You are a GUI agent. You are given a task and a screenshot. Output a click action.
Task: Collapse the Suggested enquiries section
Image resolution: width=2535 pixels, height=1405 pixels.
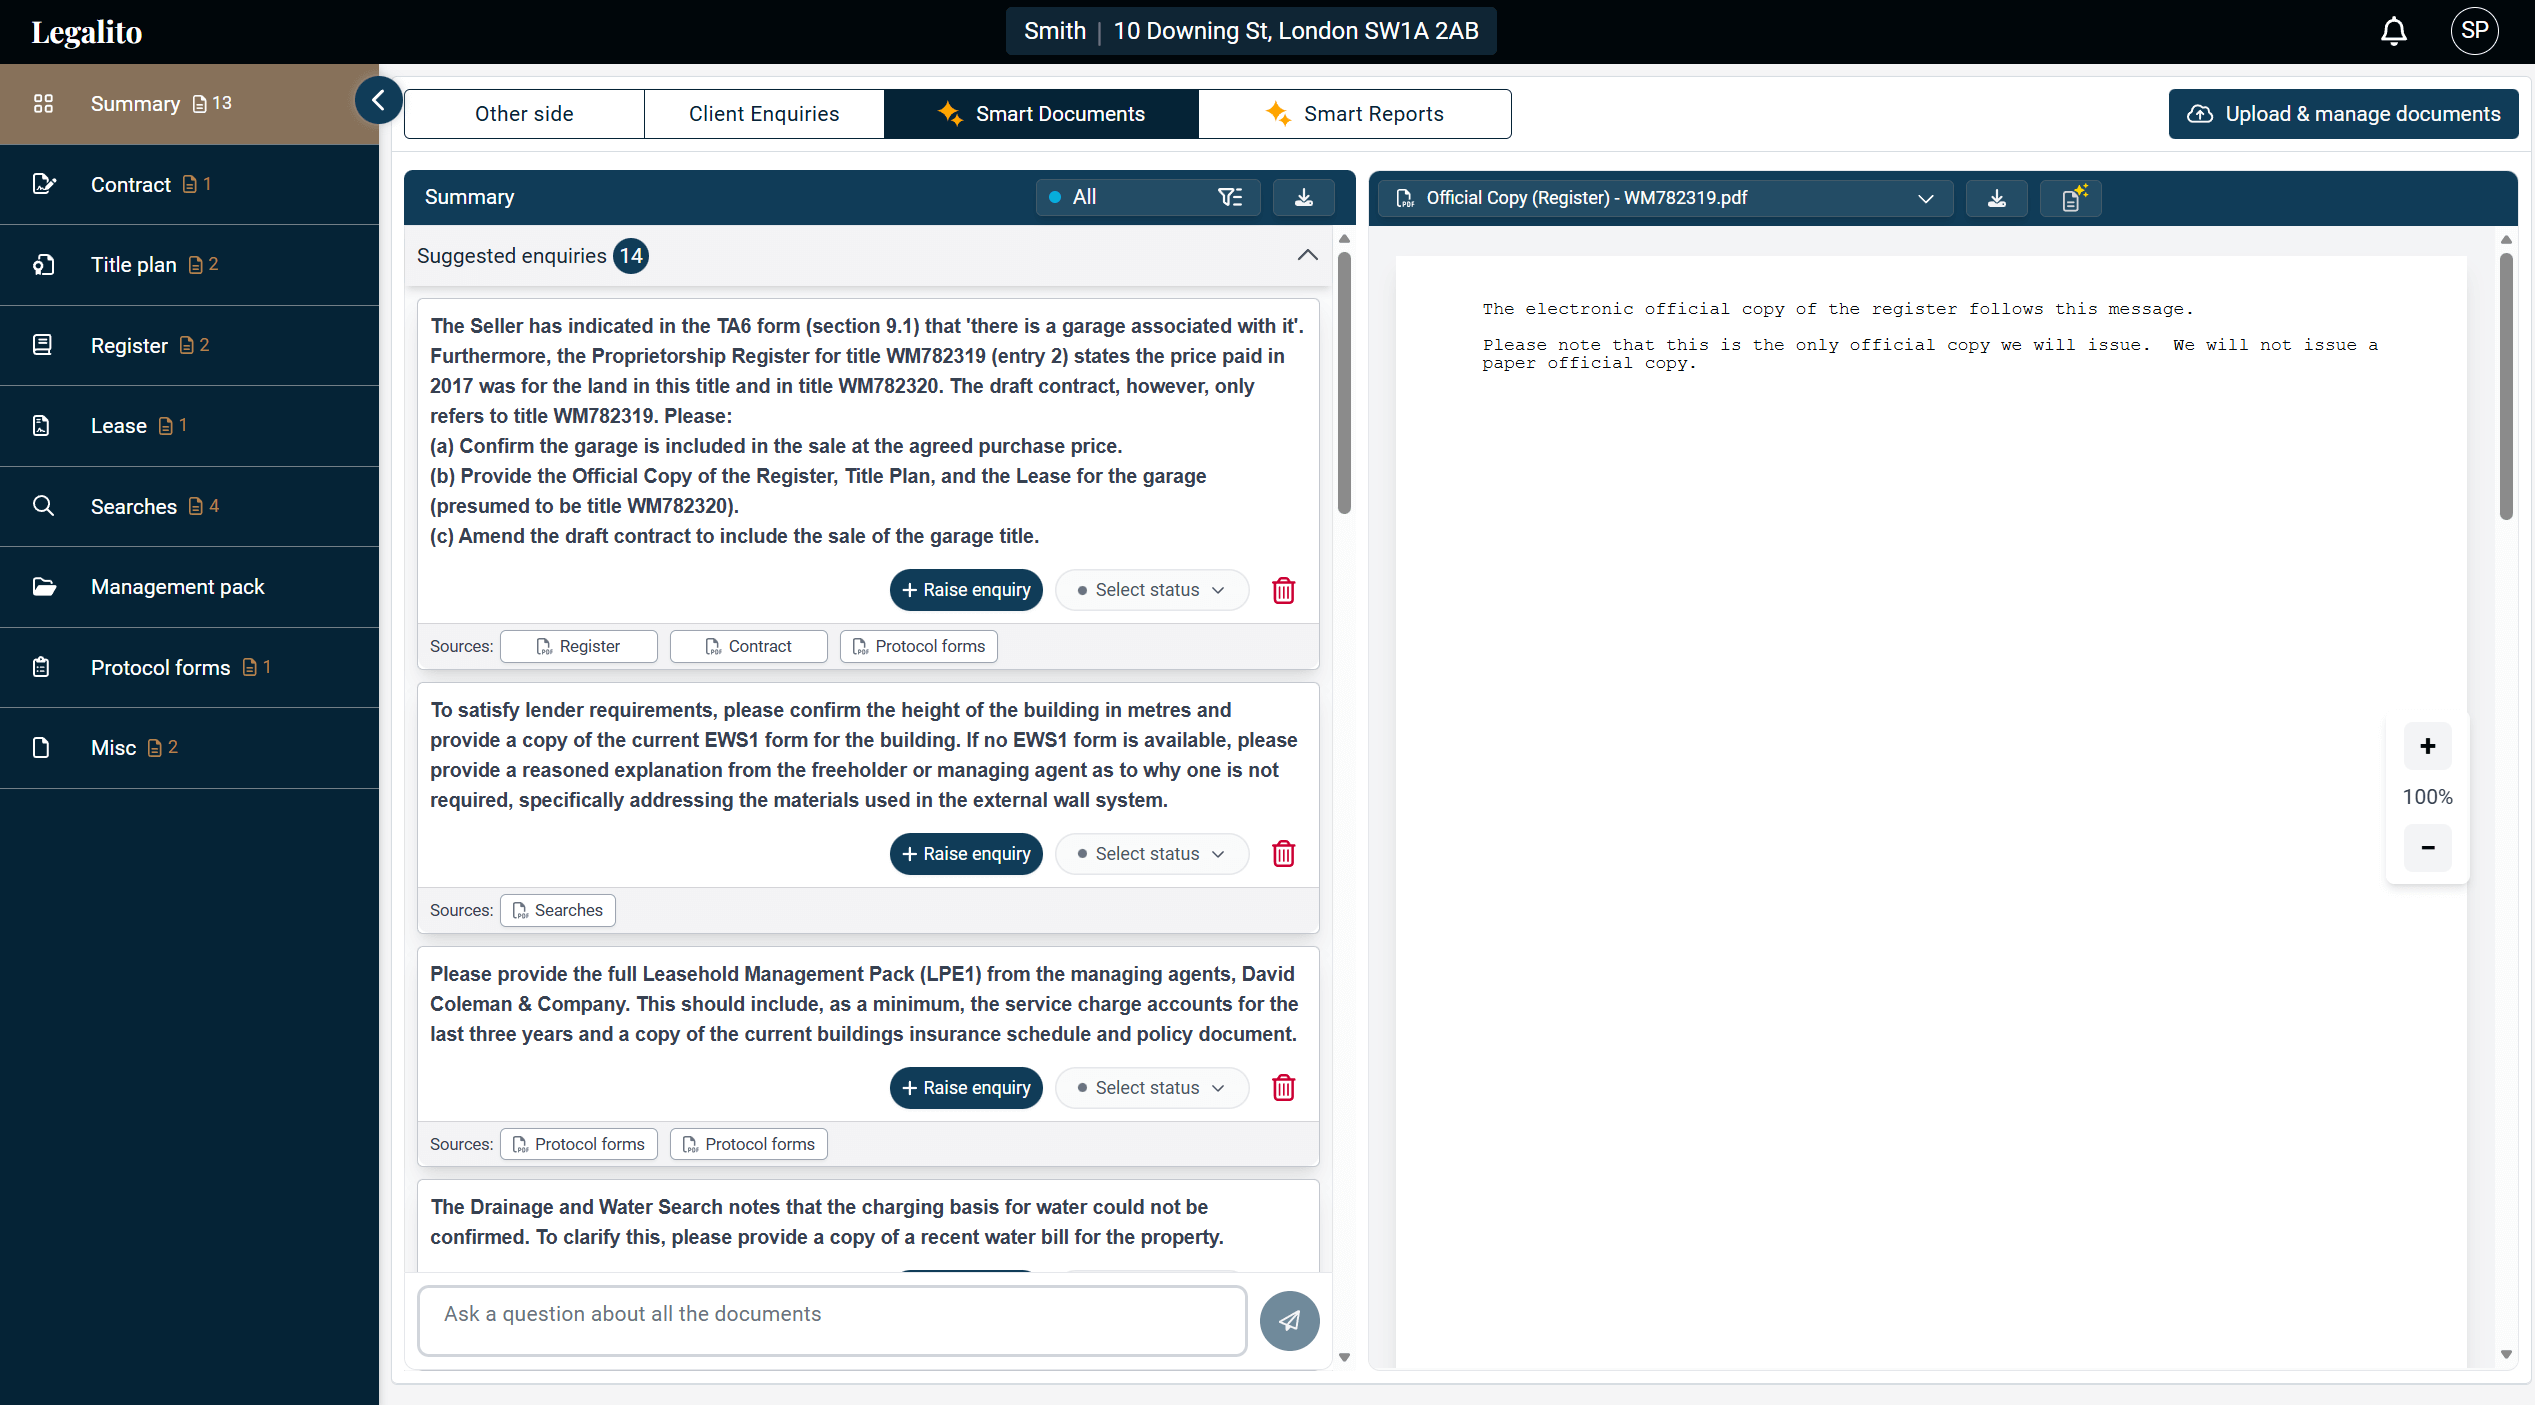tap(1307, 256)
